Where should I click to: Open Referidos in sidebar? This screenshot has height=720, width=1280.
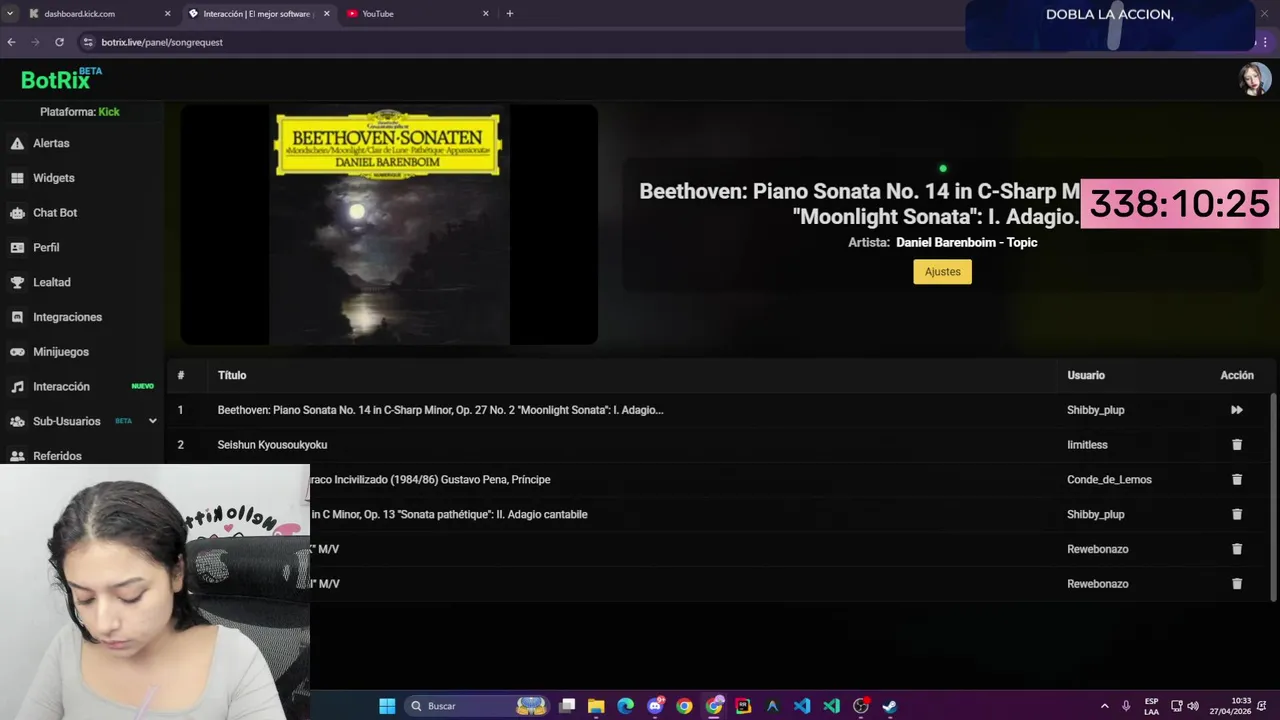click(x=82, y=455)
